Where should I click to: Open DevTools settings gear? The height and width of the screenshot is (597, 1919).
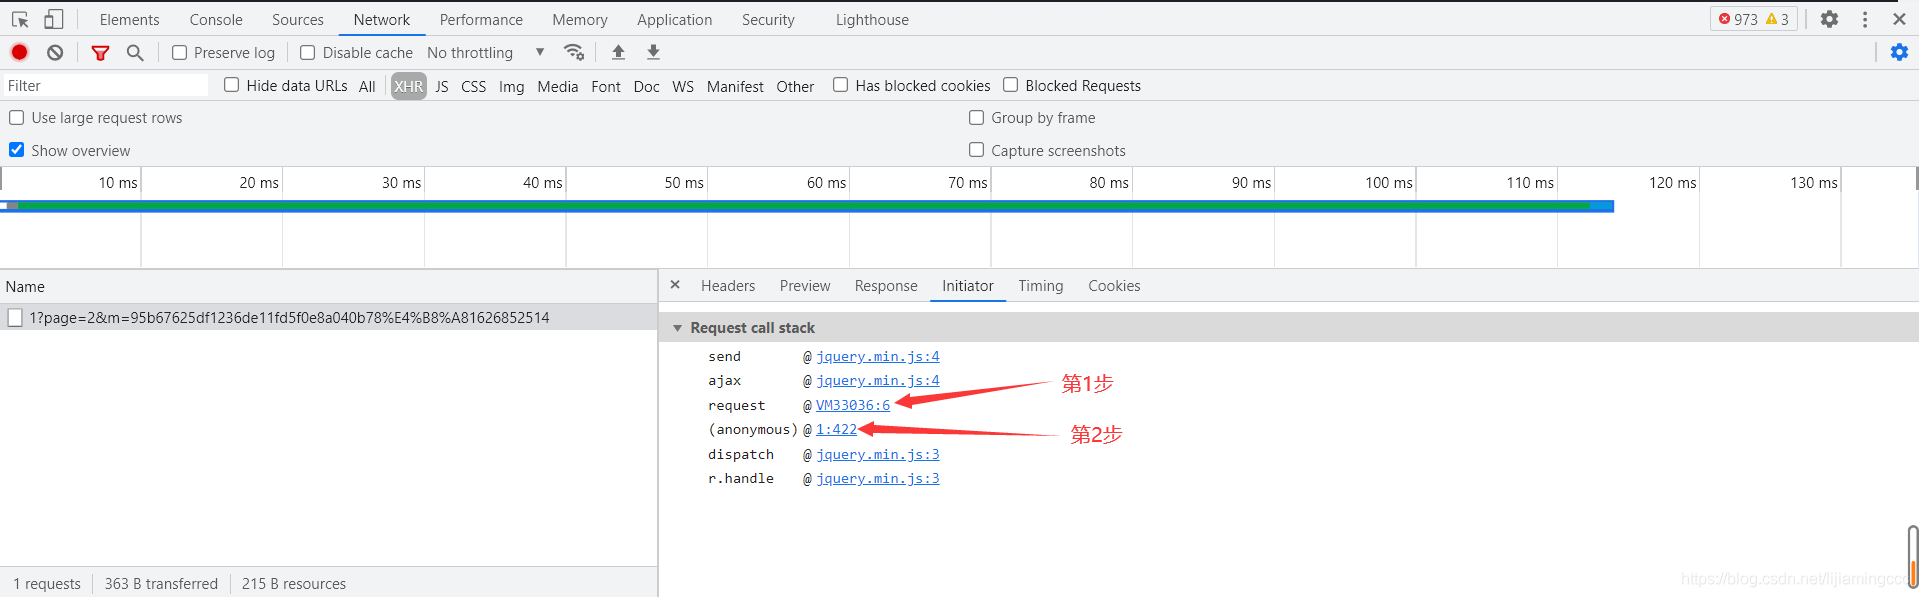coord(1829,19)
